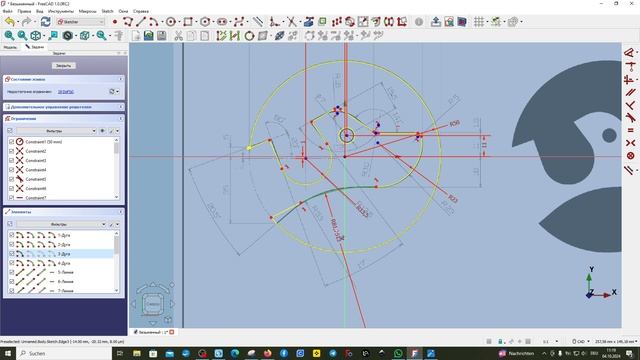Toggle checkbox for Constraint4
Screen dimensions: 640x360
(11, 170)
